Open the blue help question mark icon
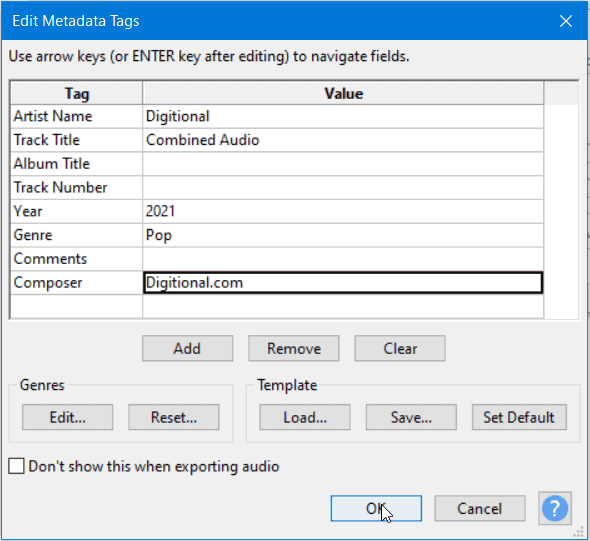This screenshot has width=590, height=541. 555,508
